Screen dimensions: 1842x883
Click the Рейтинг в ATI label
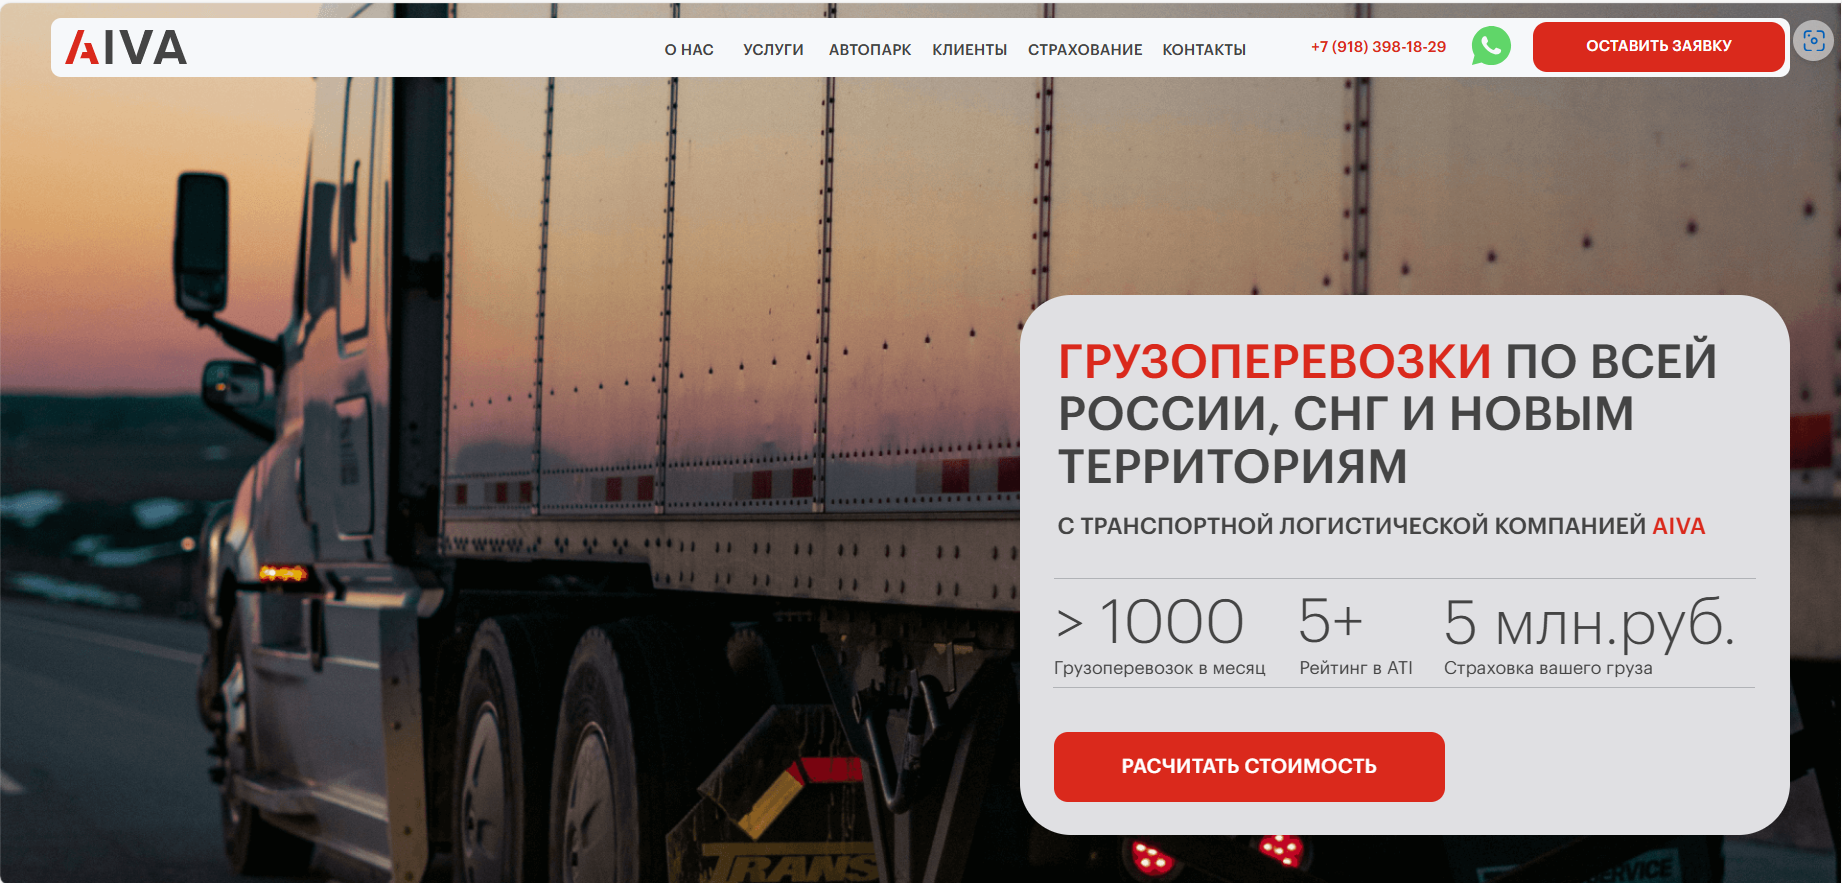[x=1356, y=668]
